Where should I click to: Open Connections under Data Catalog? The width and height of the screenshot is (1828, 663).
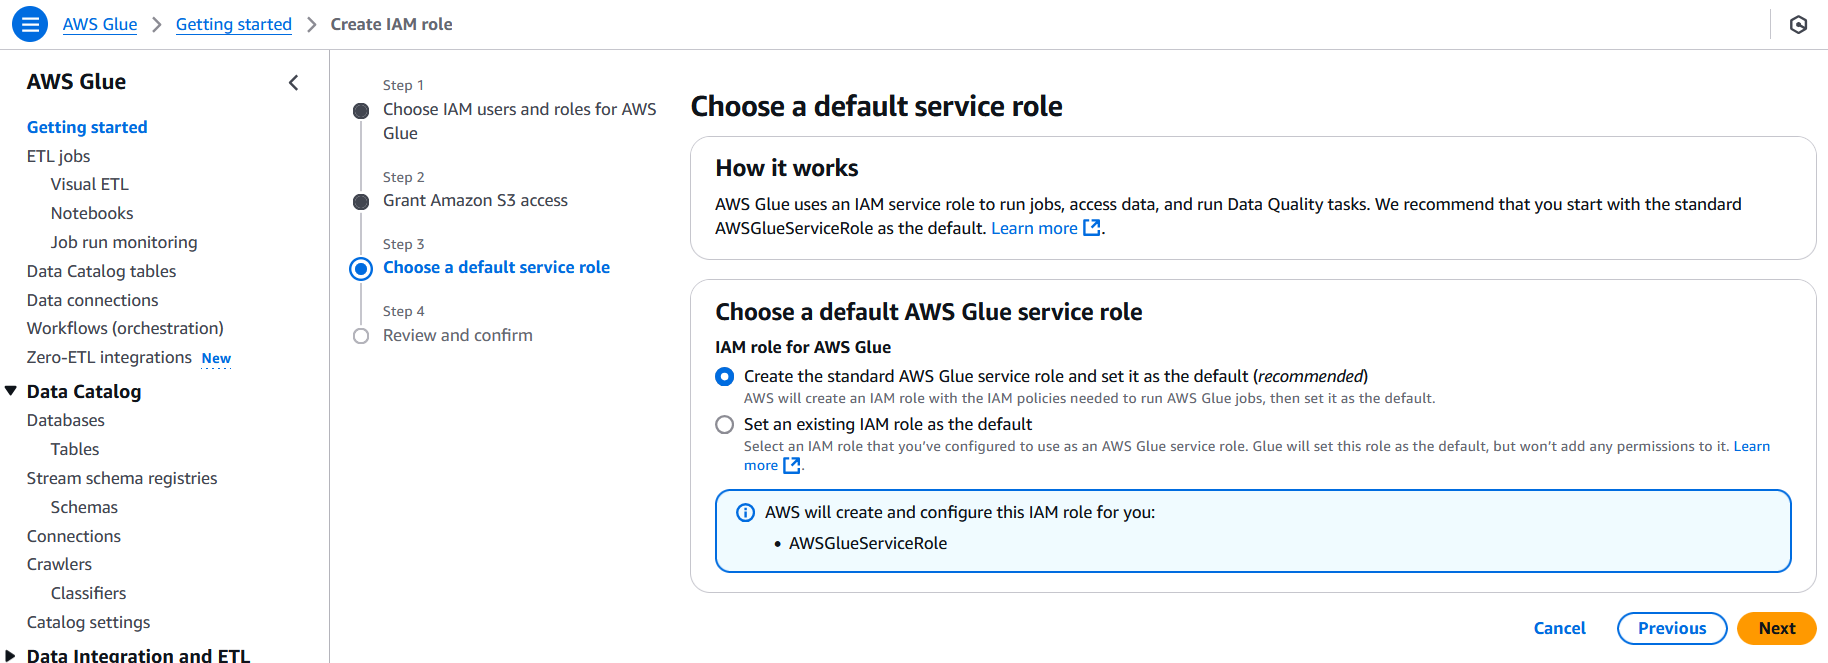click(74, 536)
